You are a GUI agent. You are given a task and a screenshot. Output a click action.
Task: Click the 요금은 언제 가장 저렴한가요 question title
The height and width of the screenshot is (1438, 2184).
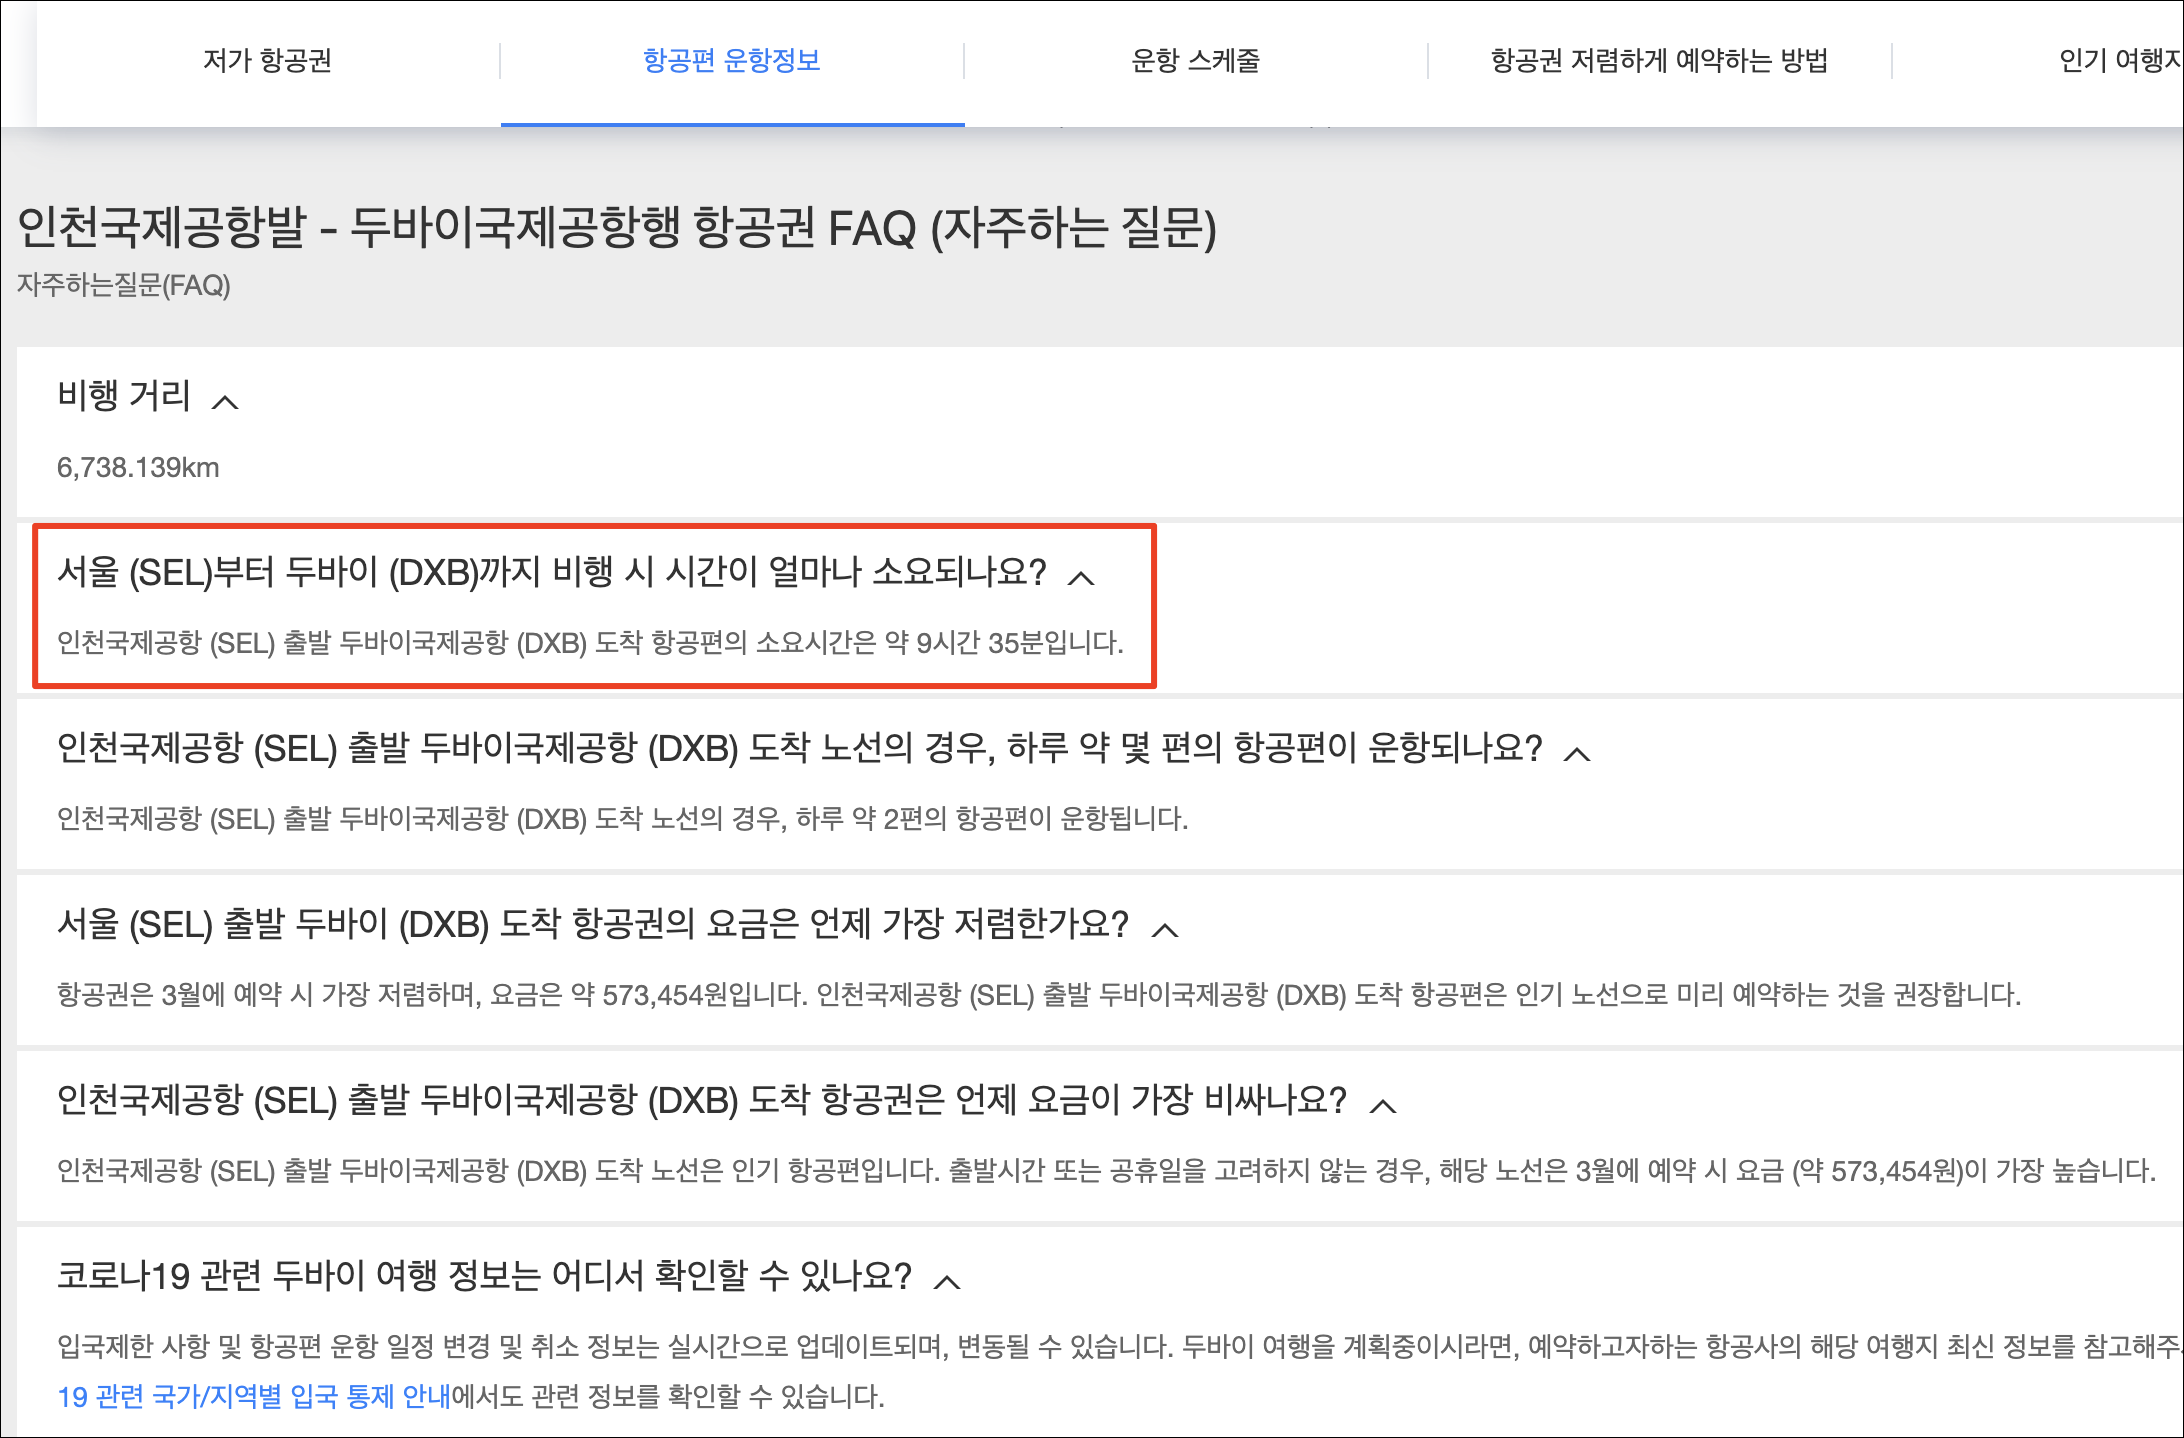pos(592,924)
